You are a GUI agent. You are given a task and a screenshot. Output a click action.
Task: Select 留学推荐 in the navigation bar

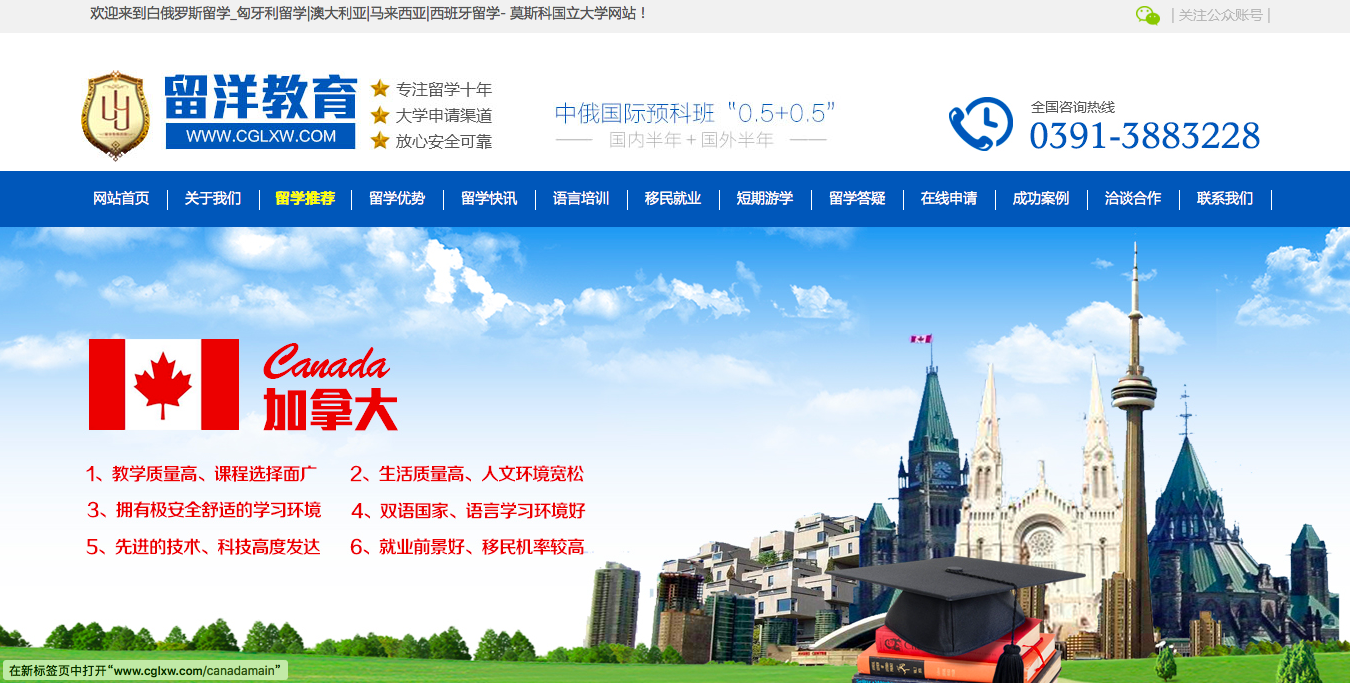click(x=305, y=198)
